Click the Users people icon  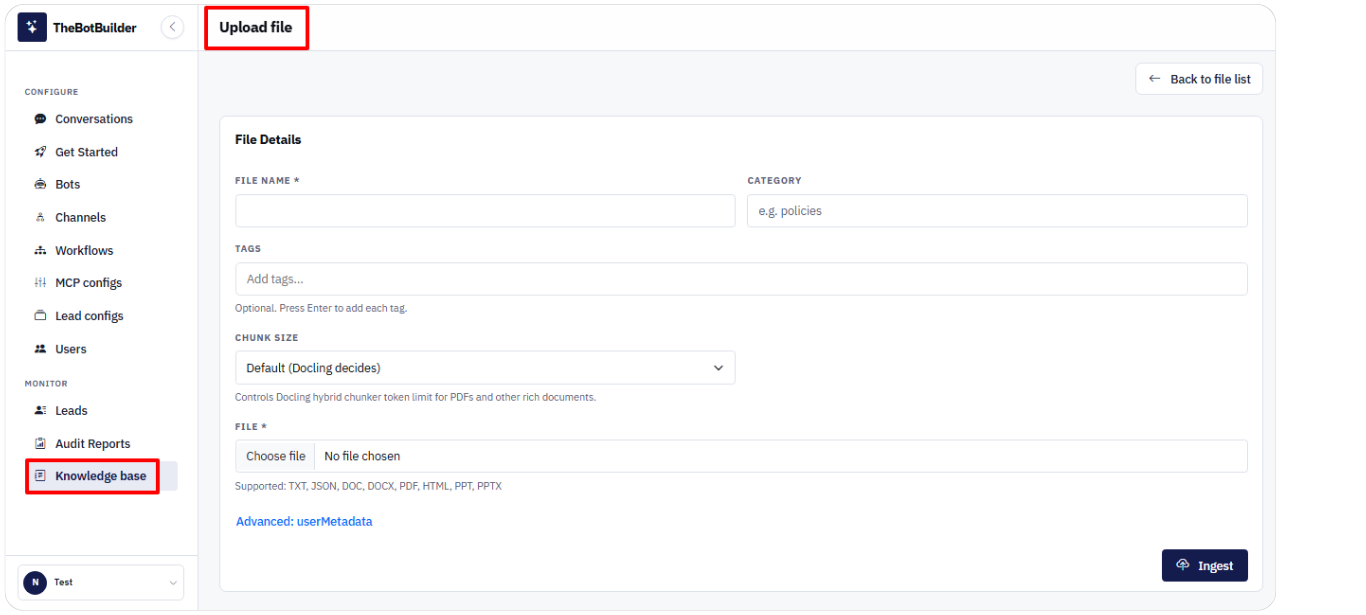(x=40, y=349)
